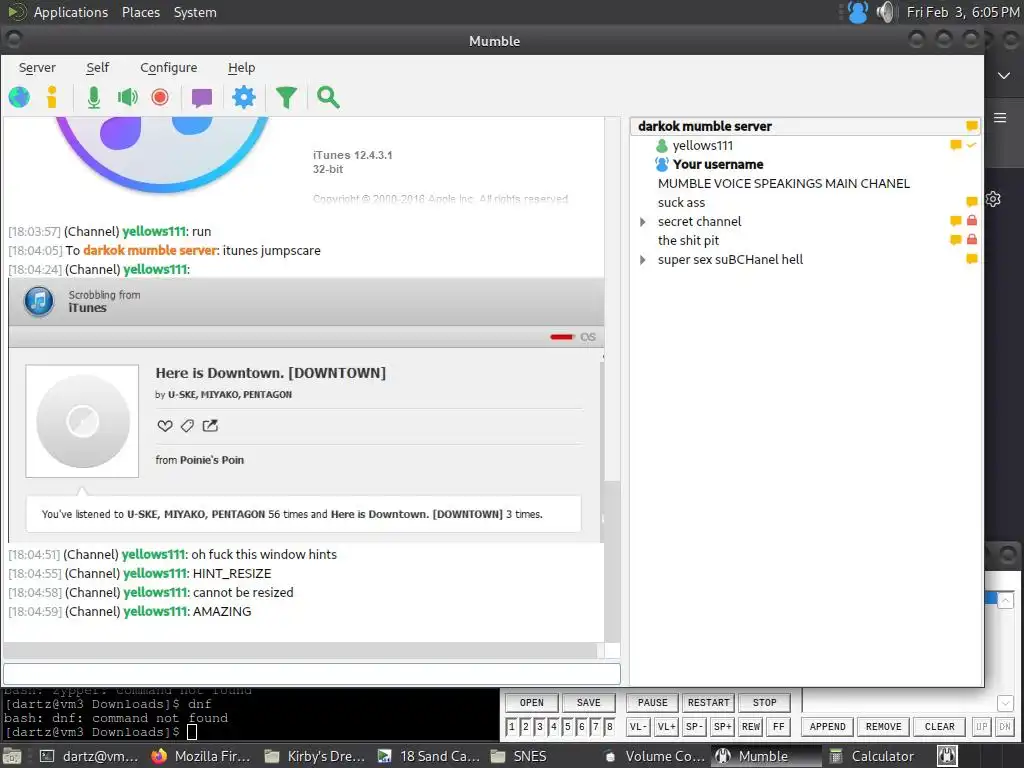1024x768 pixels.
Task: Select the darkok mumble server root channel
Action: [705, 126]
